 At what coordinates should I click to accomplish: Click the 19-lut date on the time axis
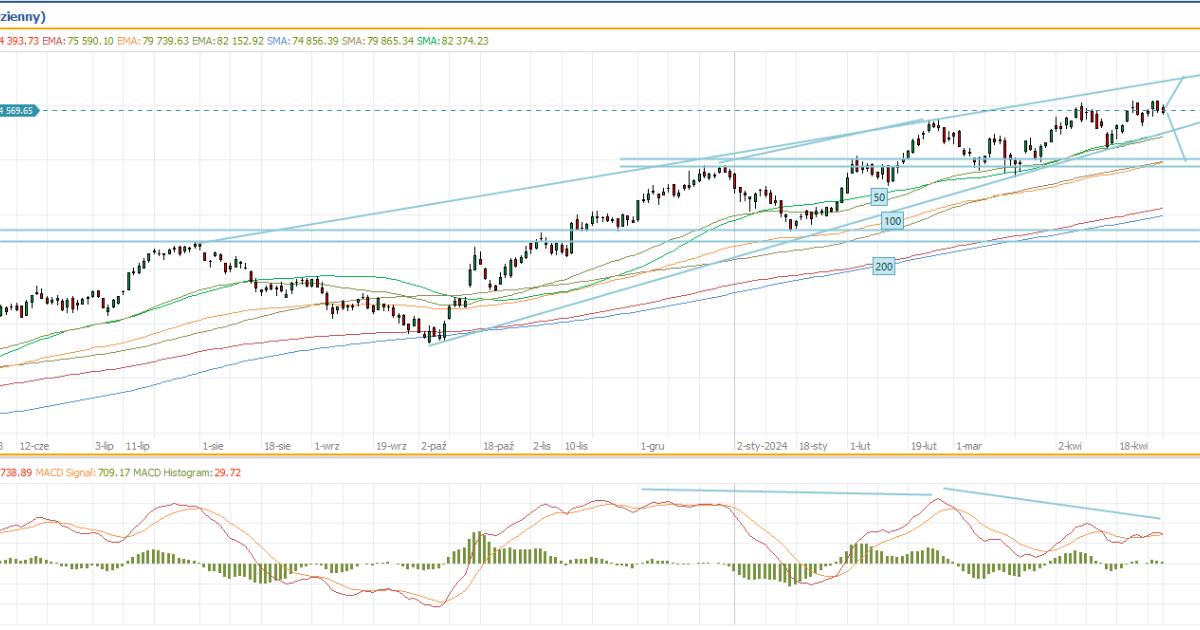[x=923, y=448]
